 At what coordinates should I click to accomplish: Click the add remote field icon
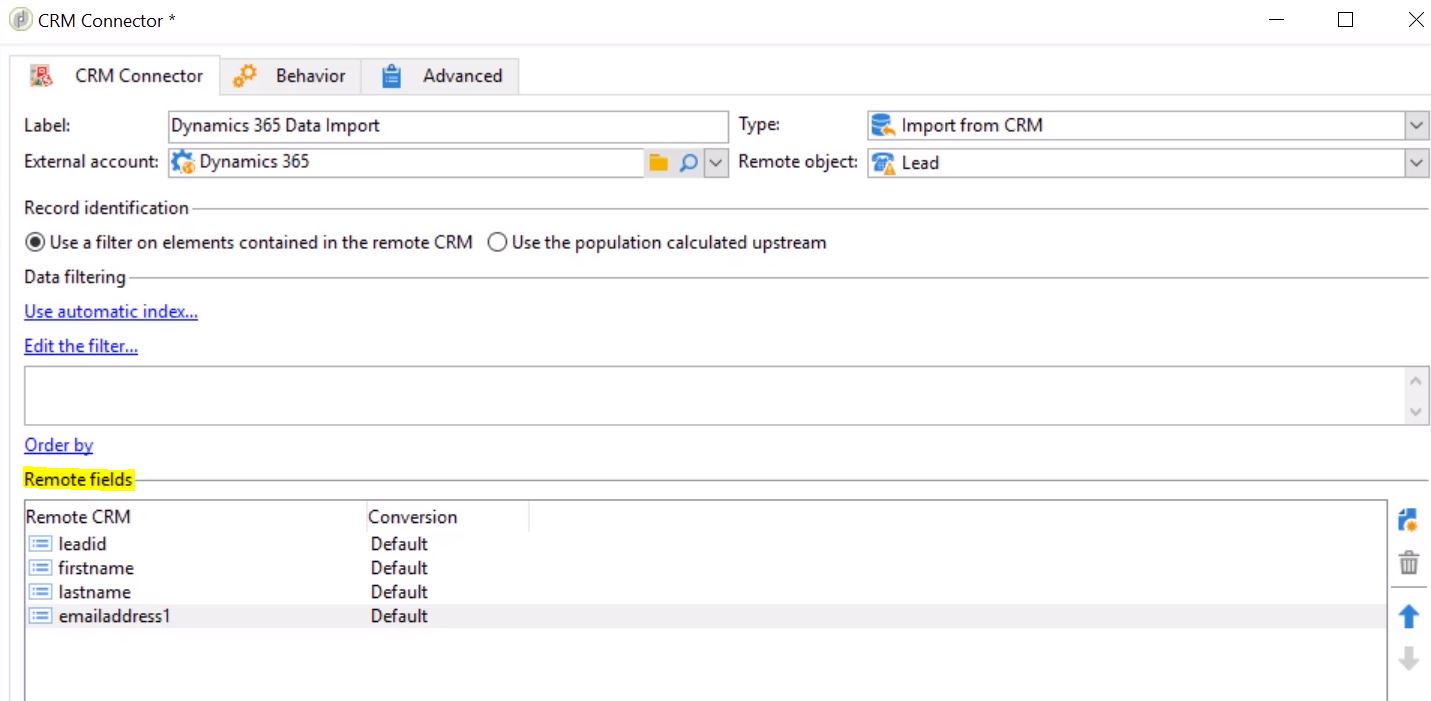click(1408, 520)
